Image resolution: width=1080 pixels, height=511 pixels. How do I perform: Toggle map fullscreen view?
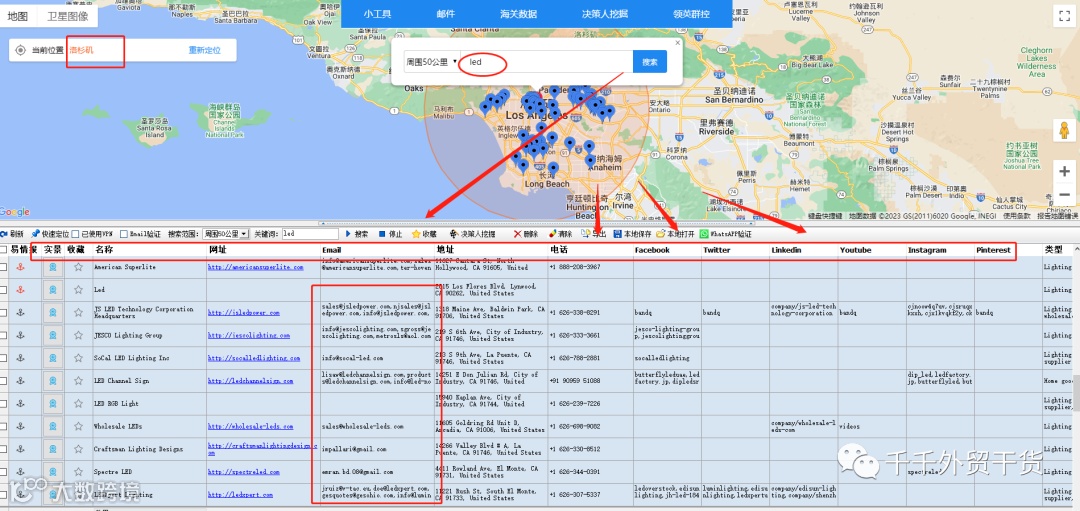coord(1064,17)
